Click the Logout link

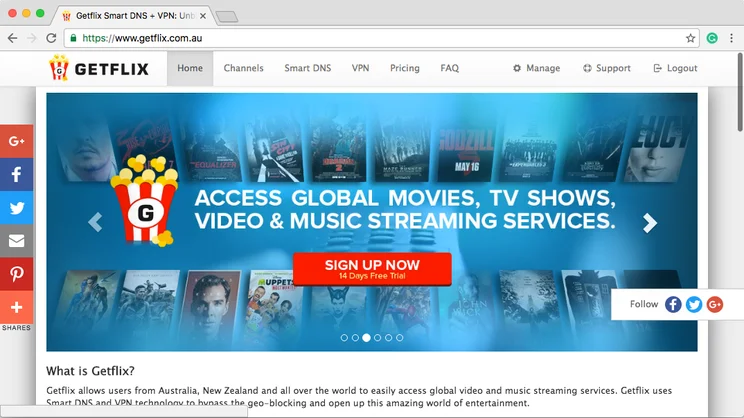coord(675,68)
